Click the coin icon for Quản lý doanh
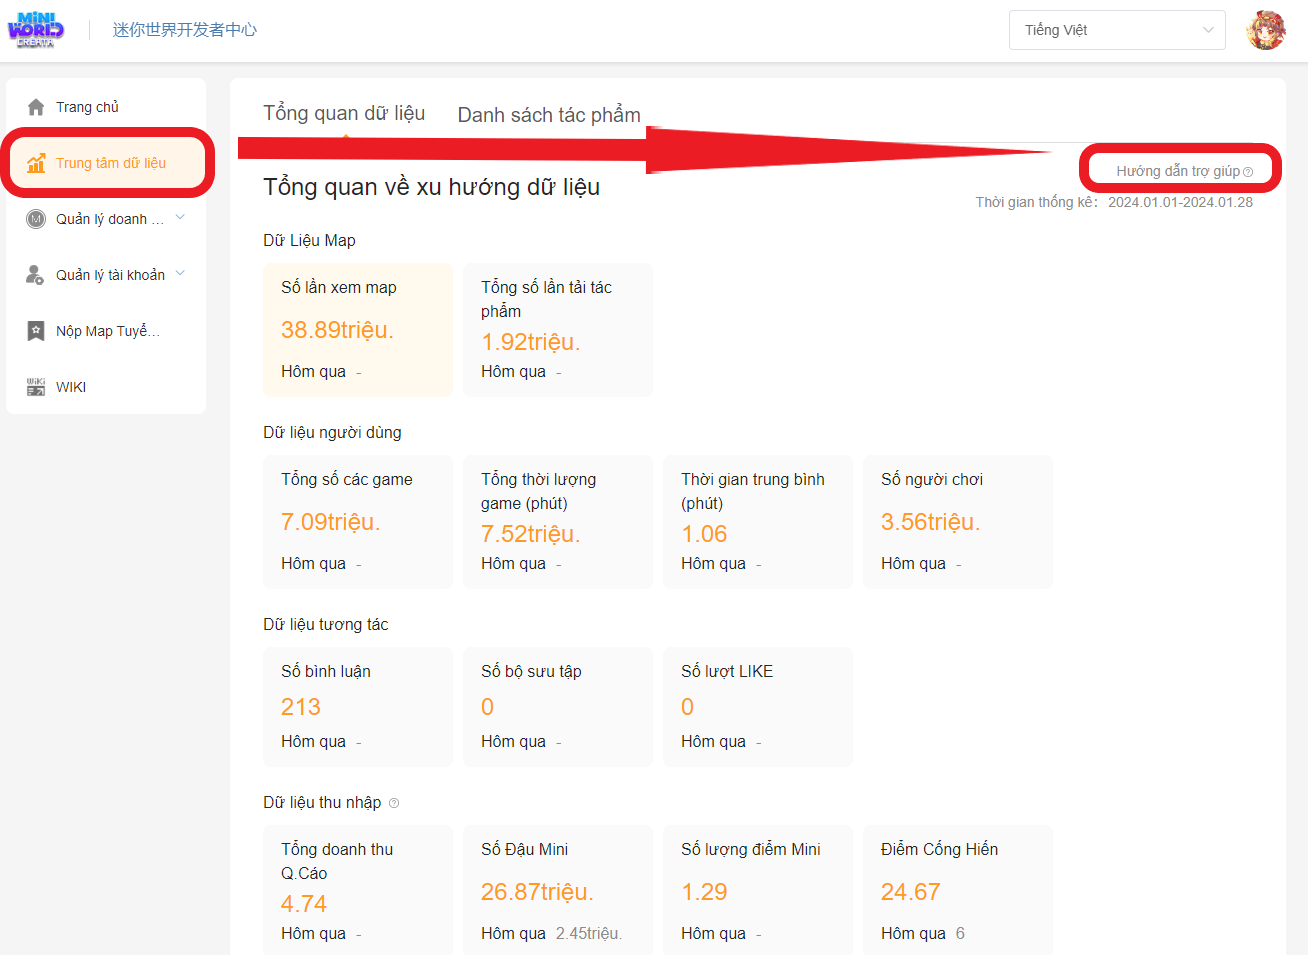The image size is (1308, 955). [x=36, y=219]
